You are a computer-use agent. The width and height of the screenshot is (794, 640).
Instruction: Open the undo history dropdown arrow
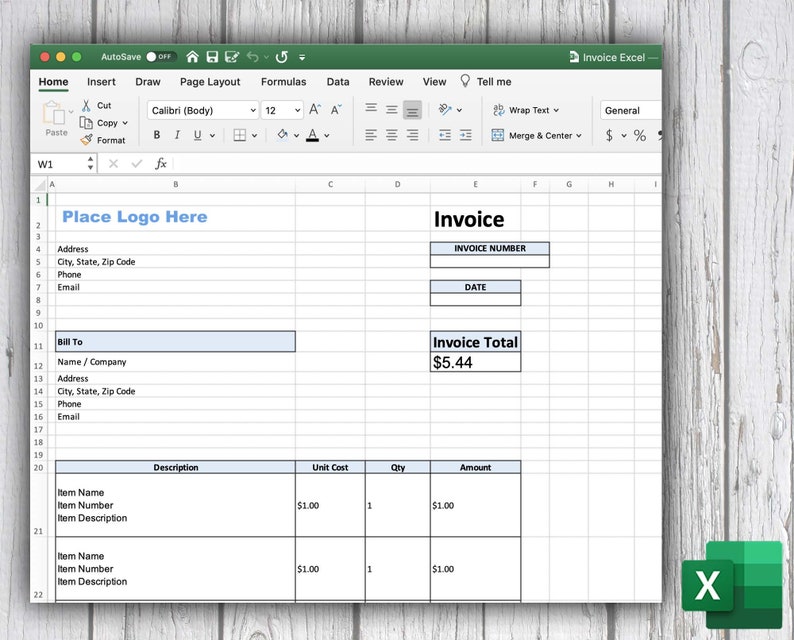pyautogui.click(x=266, y=57)
